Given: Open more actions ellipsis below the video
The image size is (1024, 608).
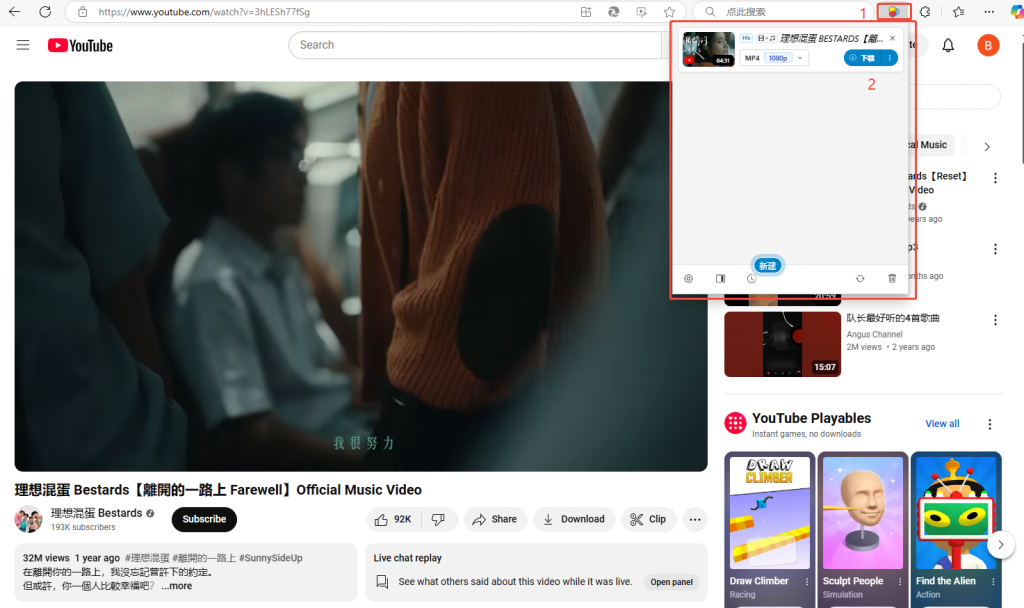Looking at the screenshot, I should [695, 519].
